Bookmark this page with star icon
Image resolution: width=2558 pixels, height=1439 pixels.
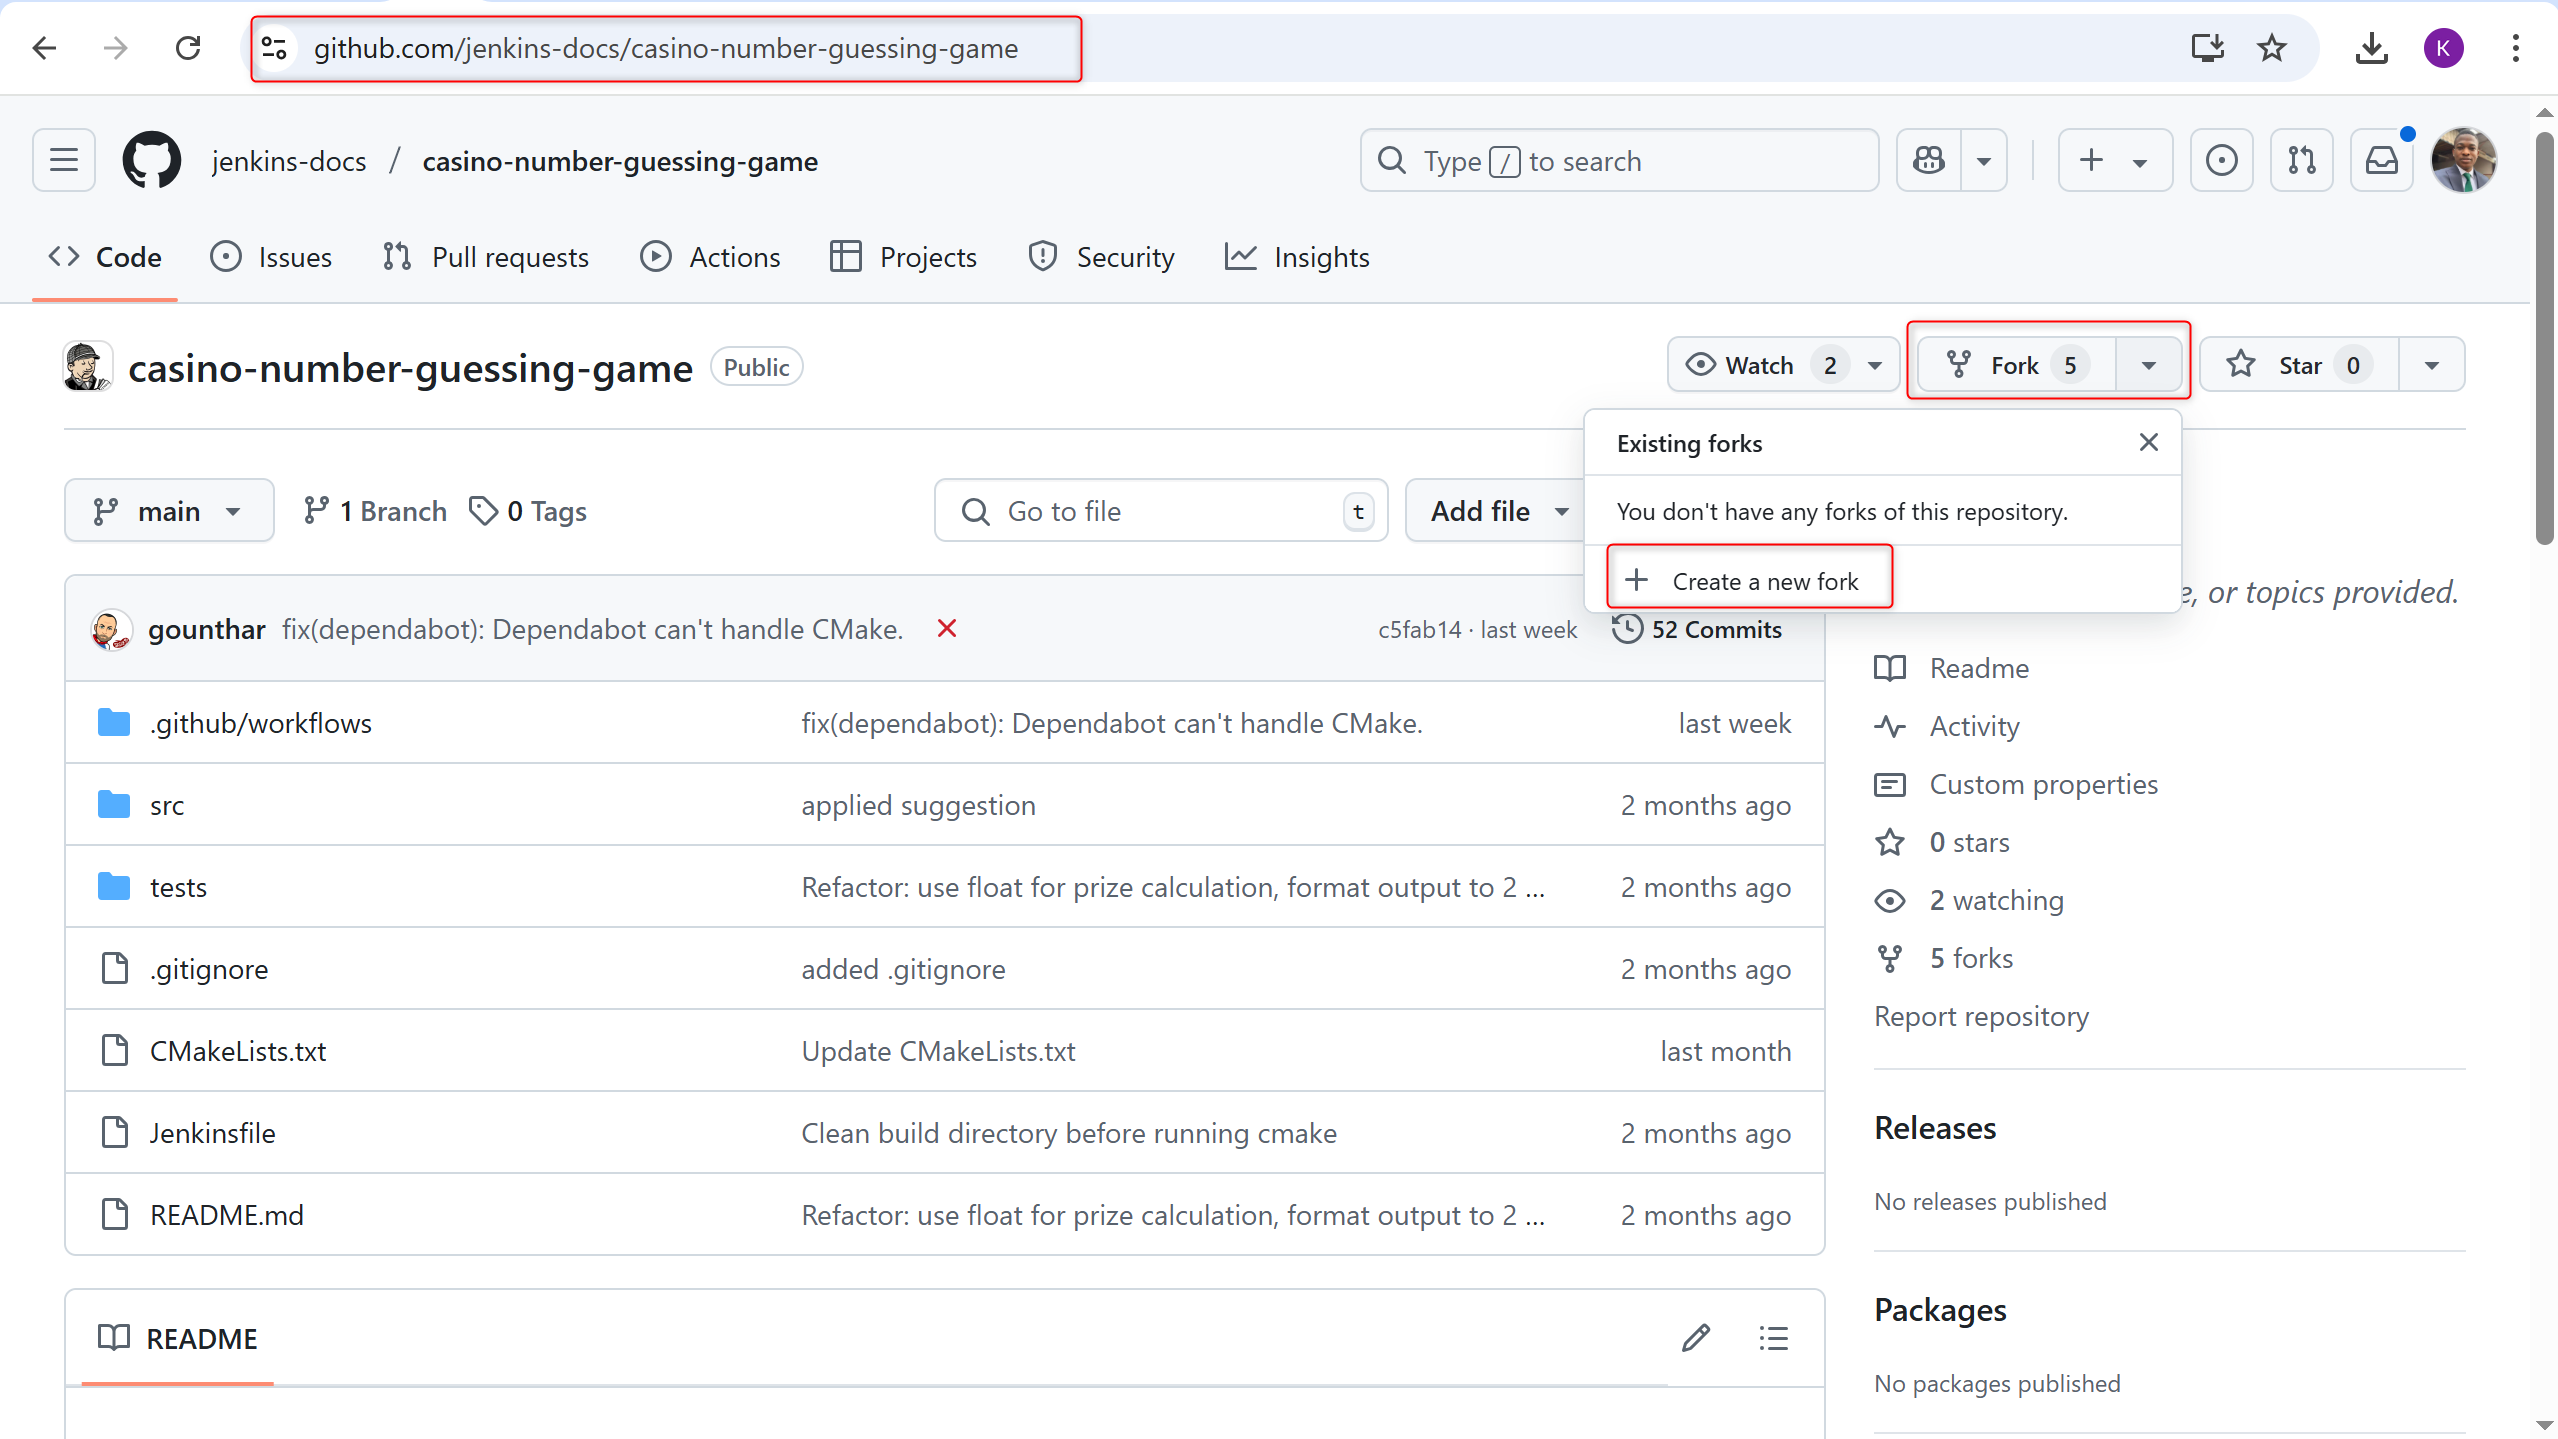tap(2272, 48)
